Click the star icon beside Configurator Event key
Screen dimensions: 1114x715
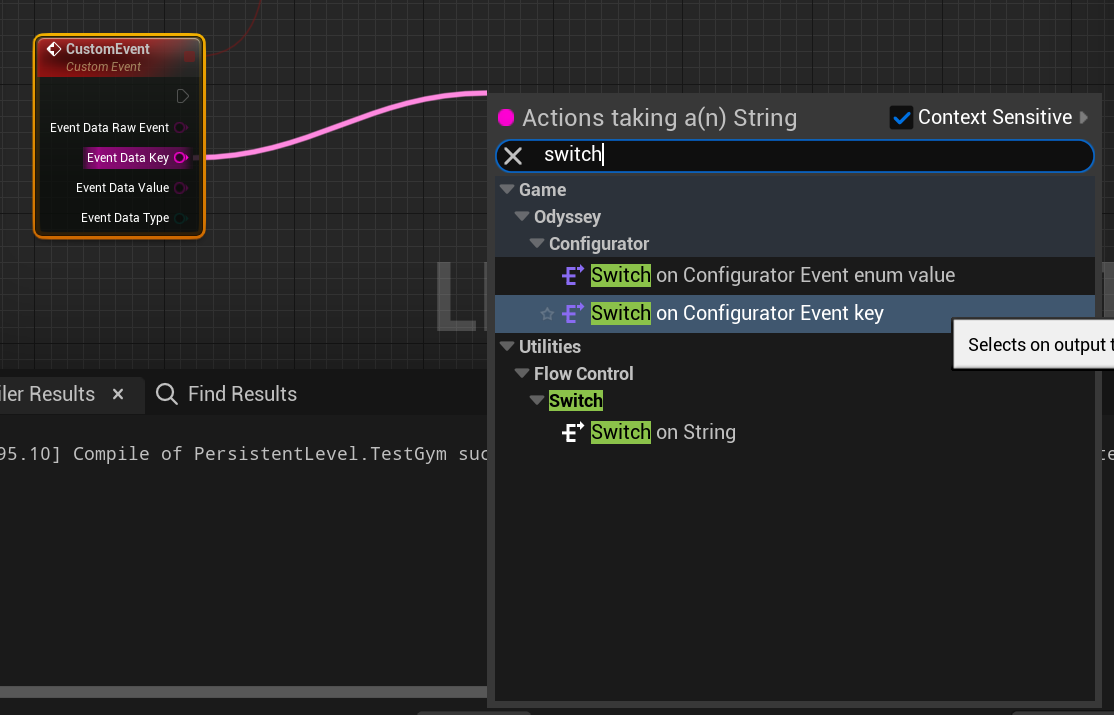(547, 314)
